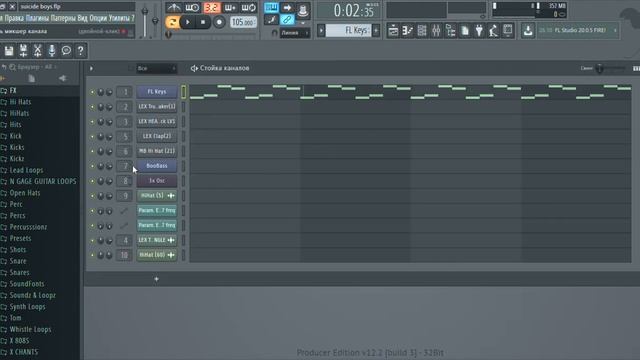Open channel rack filter dropdown Все
The height and width of the screenshot is (360, 640).
[x=156, y=68]
